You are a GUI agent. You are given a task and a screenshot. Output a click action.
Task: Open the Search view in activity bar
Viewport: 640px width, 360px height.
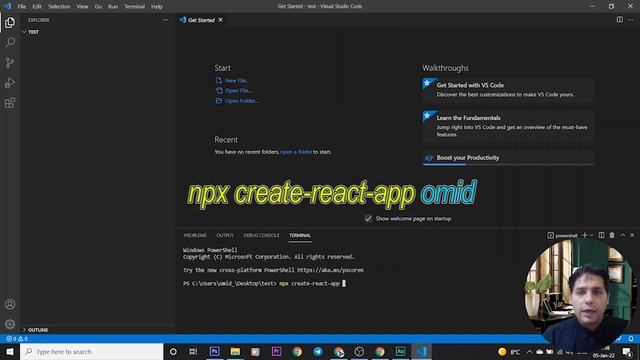[x=10, y=42]
